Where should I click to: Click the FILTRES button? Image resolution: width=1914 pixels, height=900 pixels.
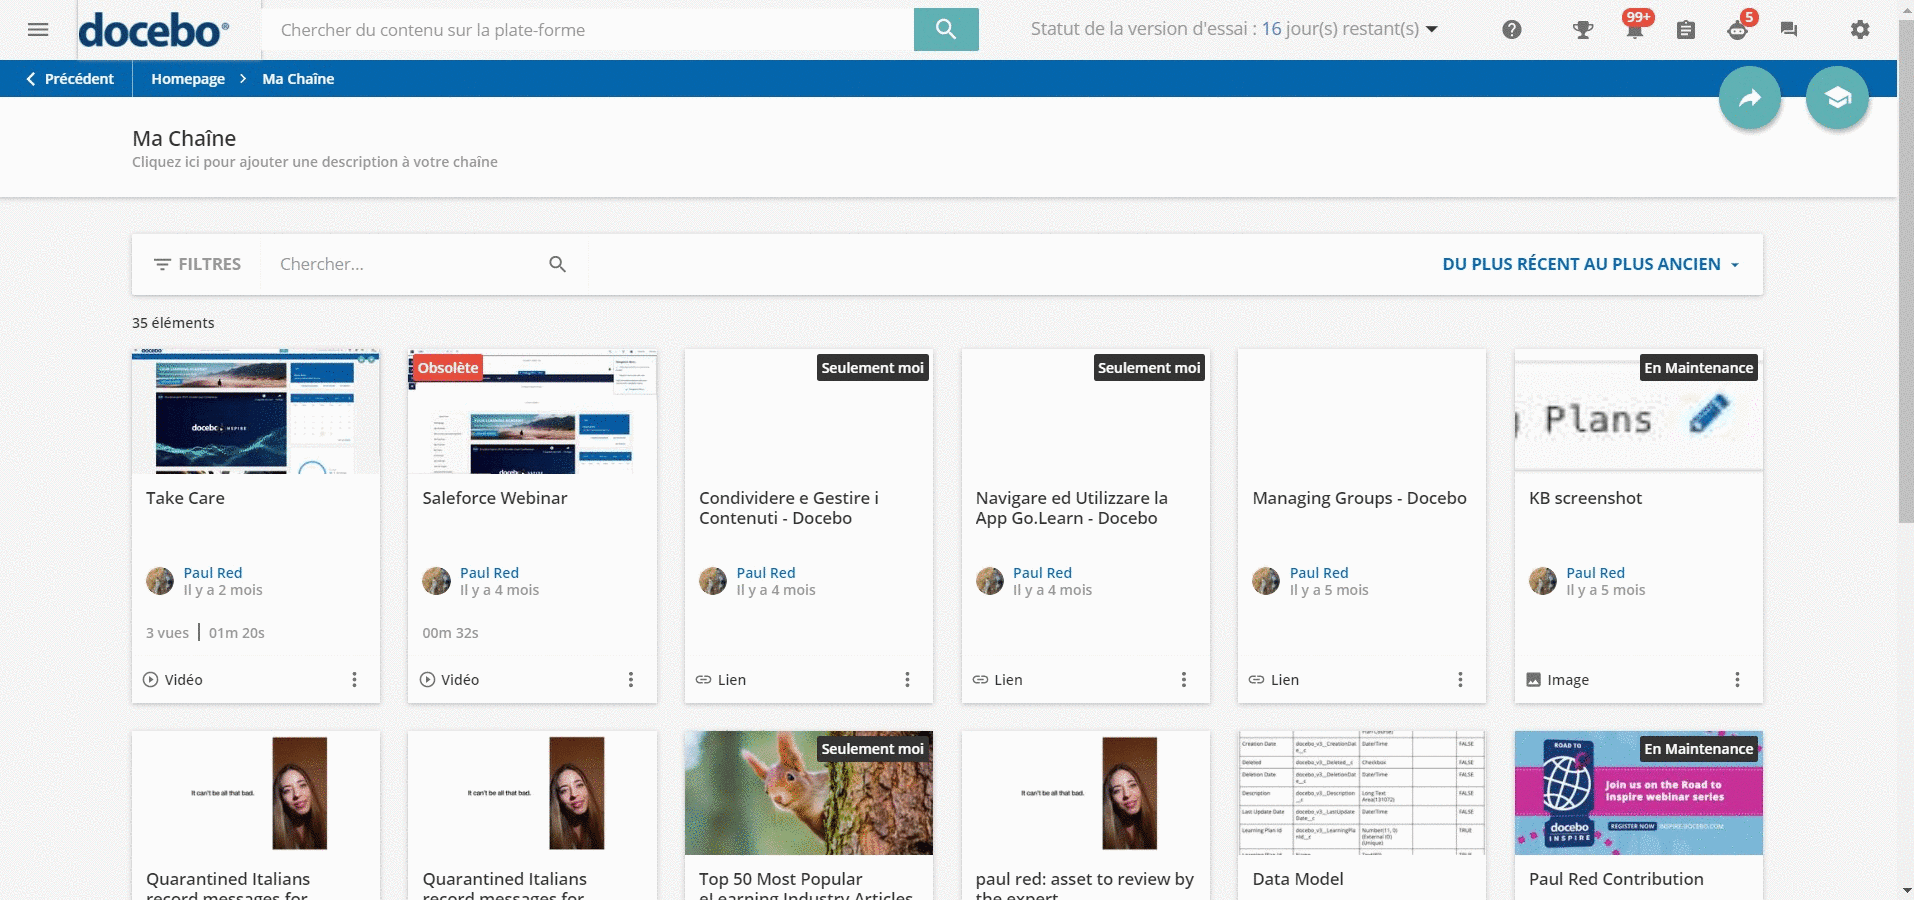click(197, 264)
